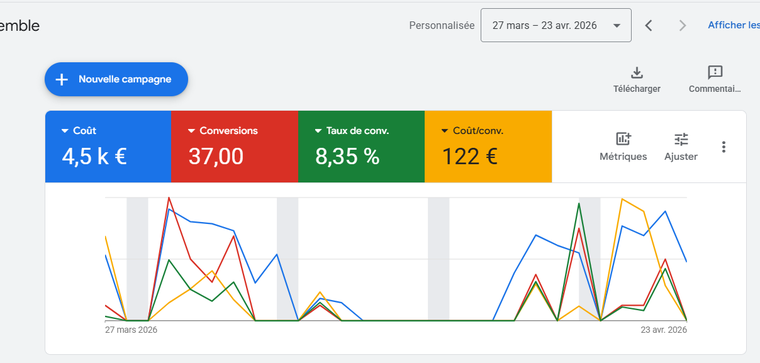The height and width of the screenshot is (363, 760).
Task: Go to previous date range arrow
Action: [649, 25]
